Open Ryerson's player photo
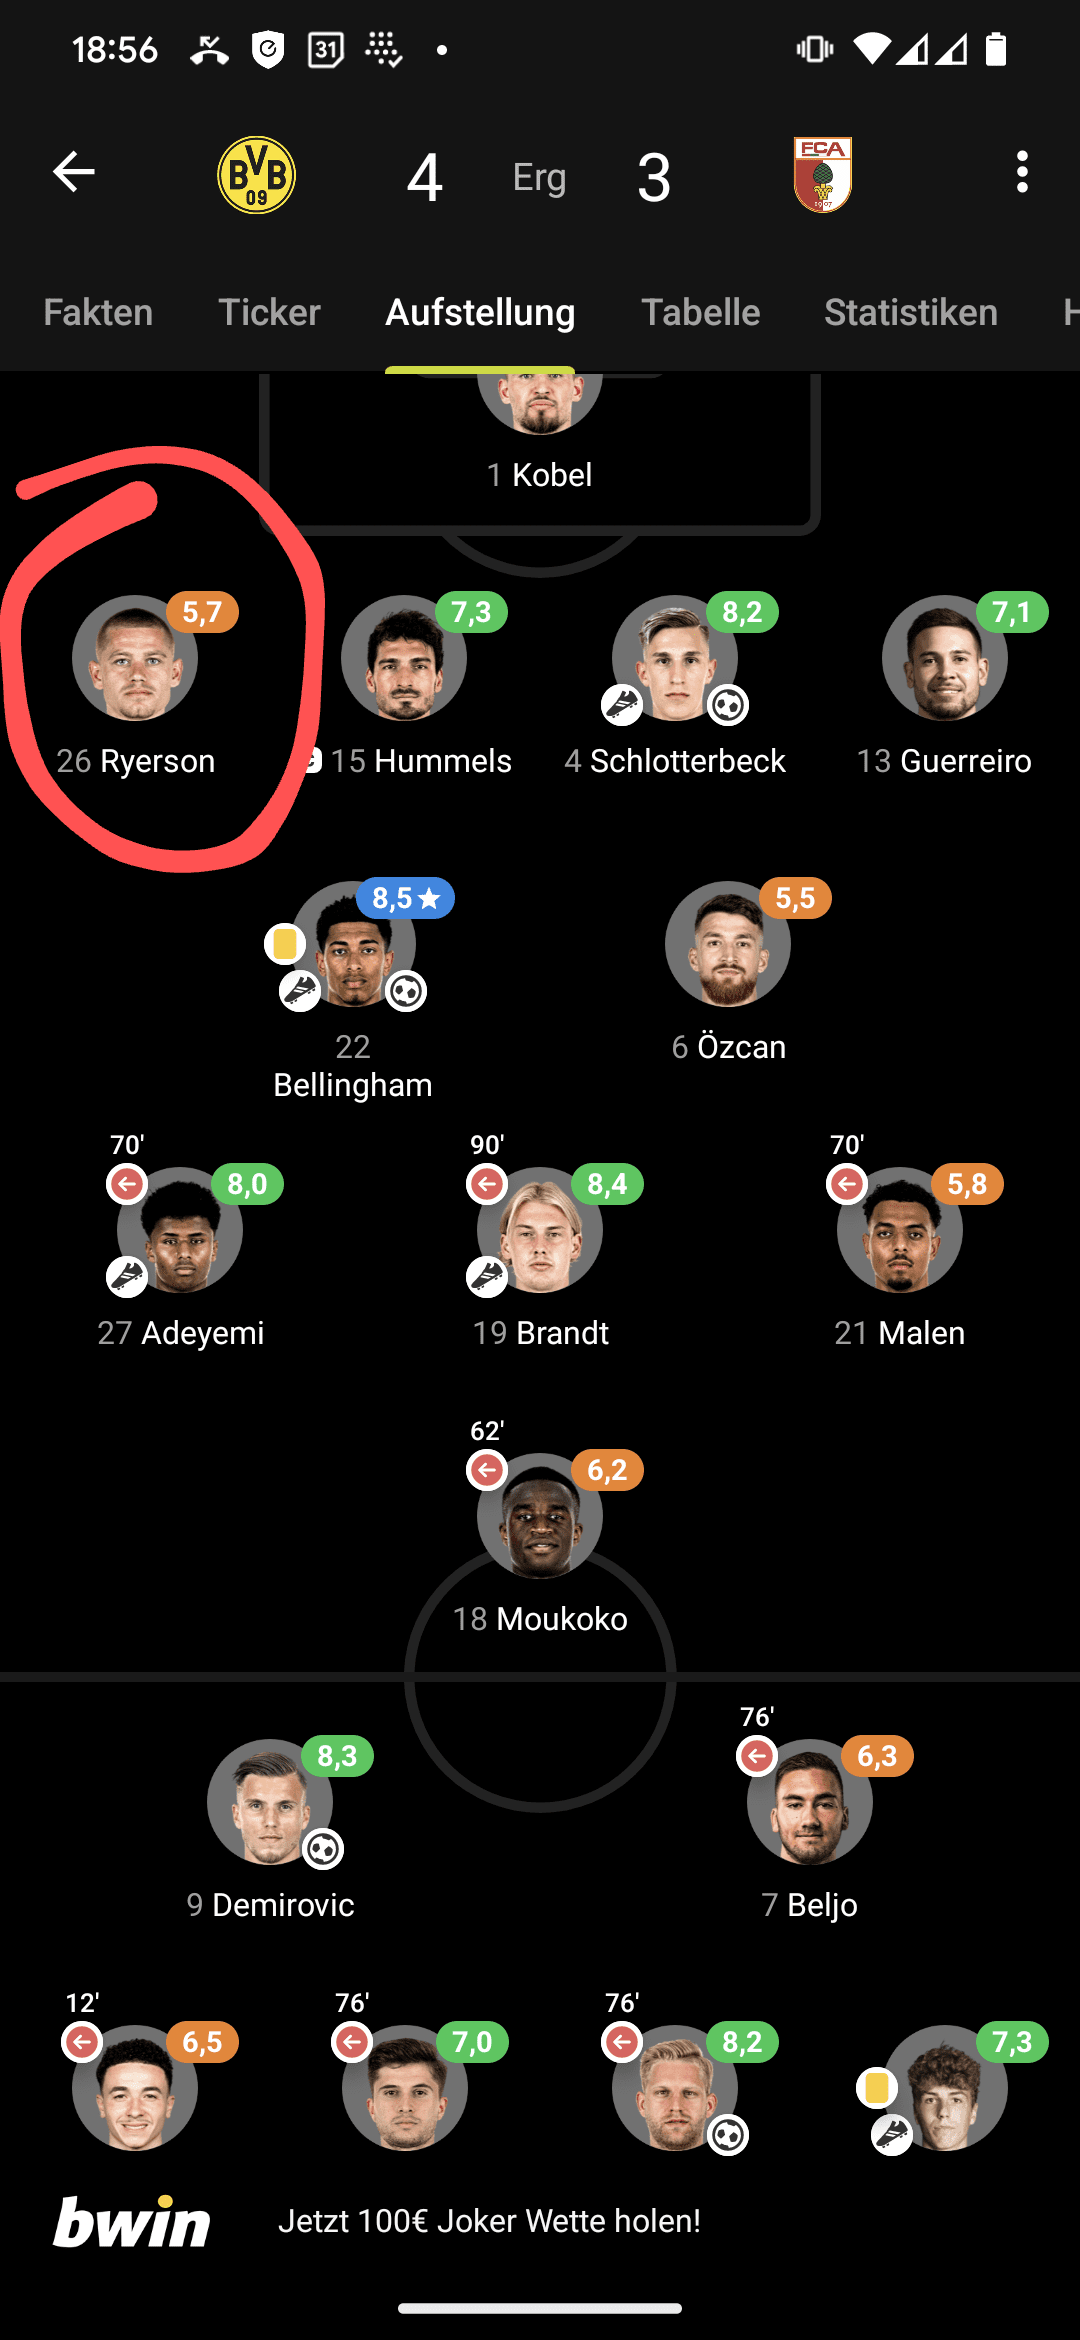 (135, 658)
